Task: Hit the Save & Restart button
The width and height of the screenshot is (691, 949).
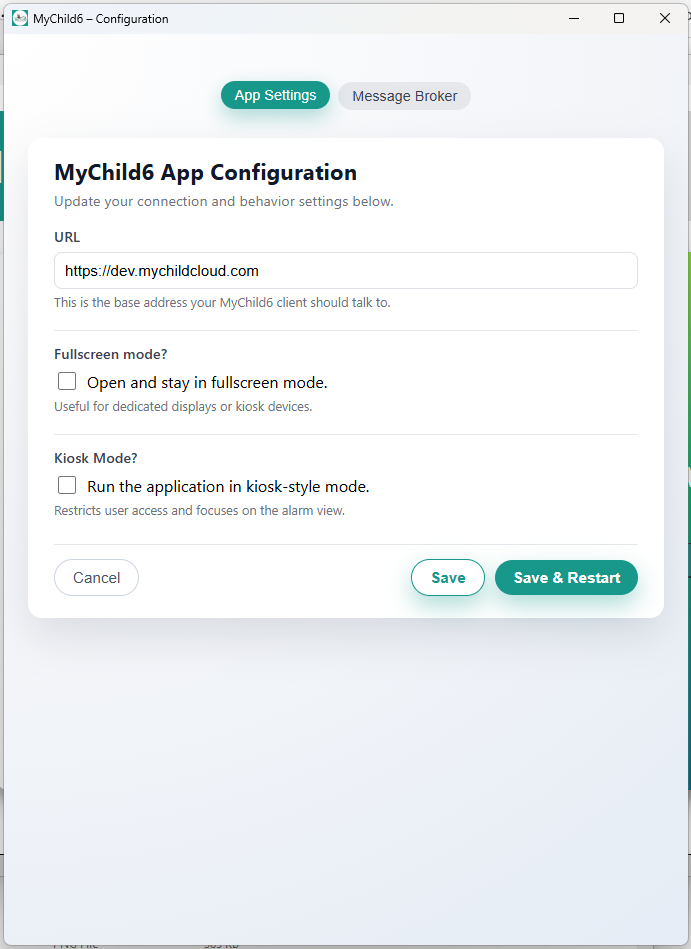Action: (566, 578)
